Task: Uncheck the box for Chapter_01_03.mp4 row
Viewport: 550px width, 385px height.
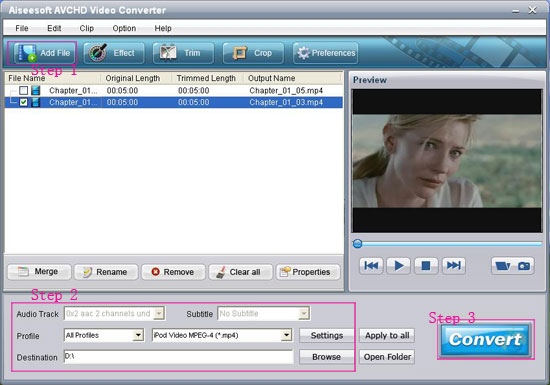Action: click(x=24, y=102)
